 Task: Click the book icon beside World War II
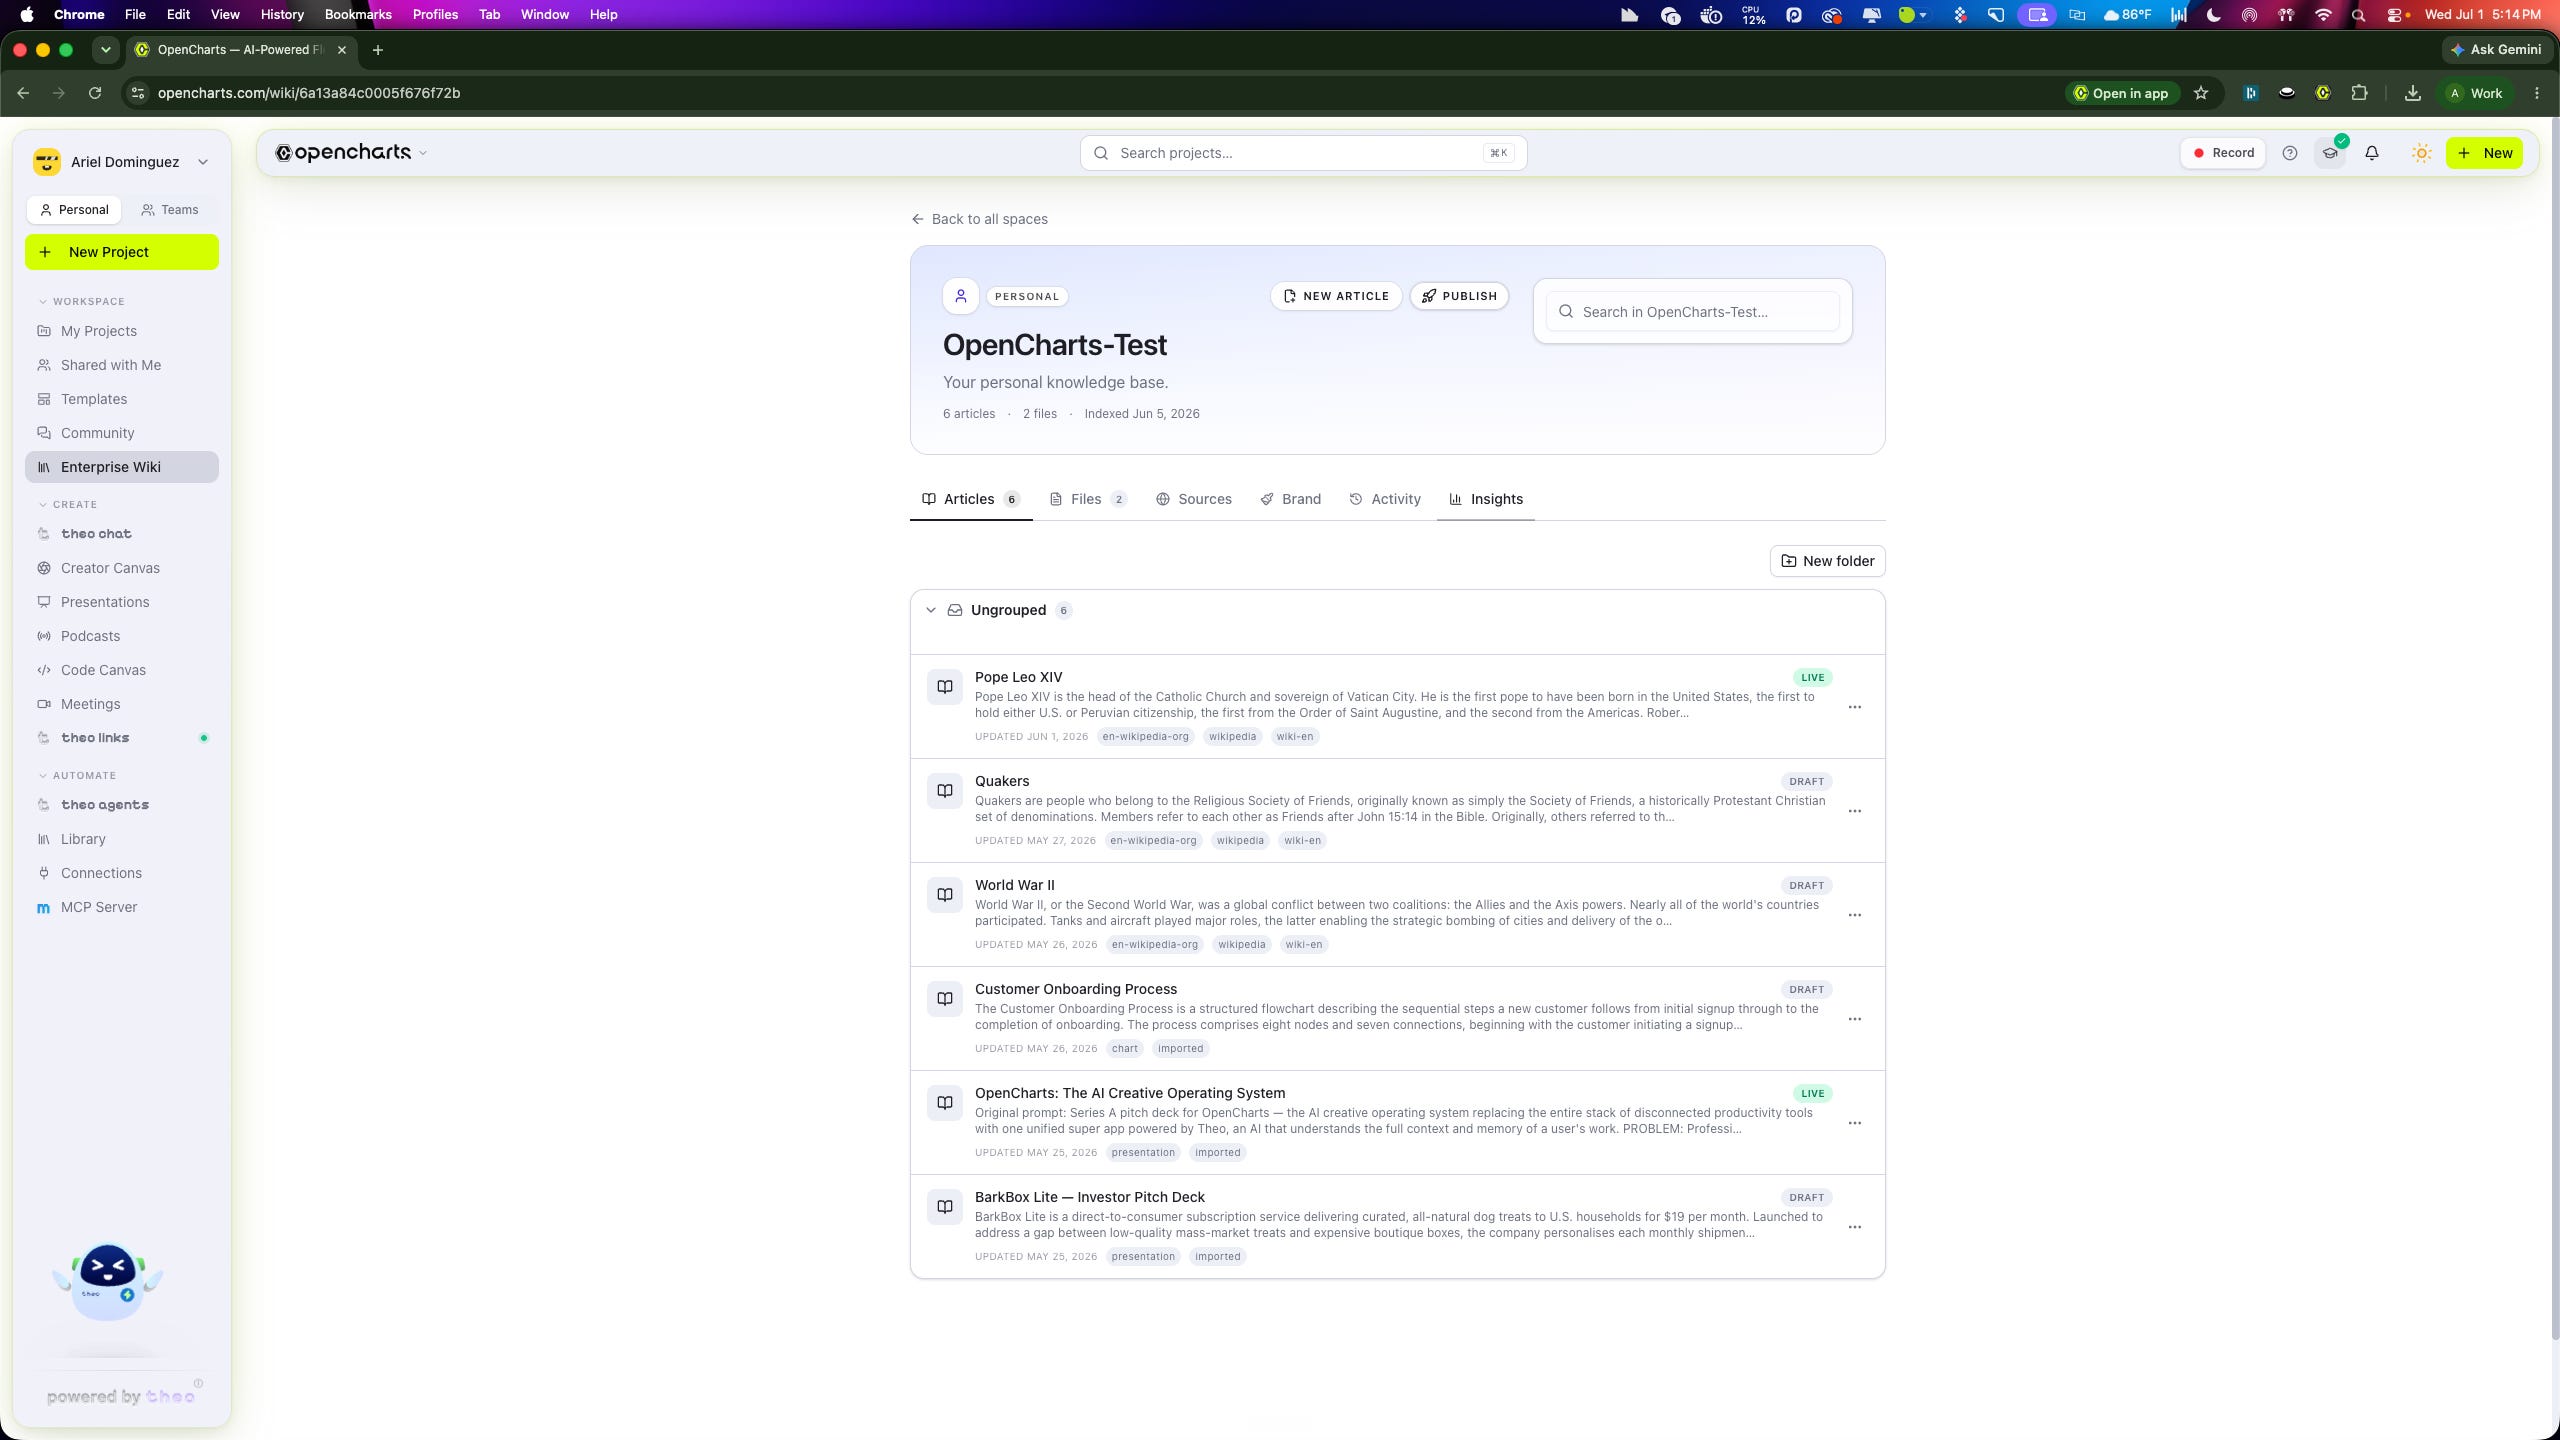(944, 895)
